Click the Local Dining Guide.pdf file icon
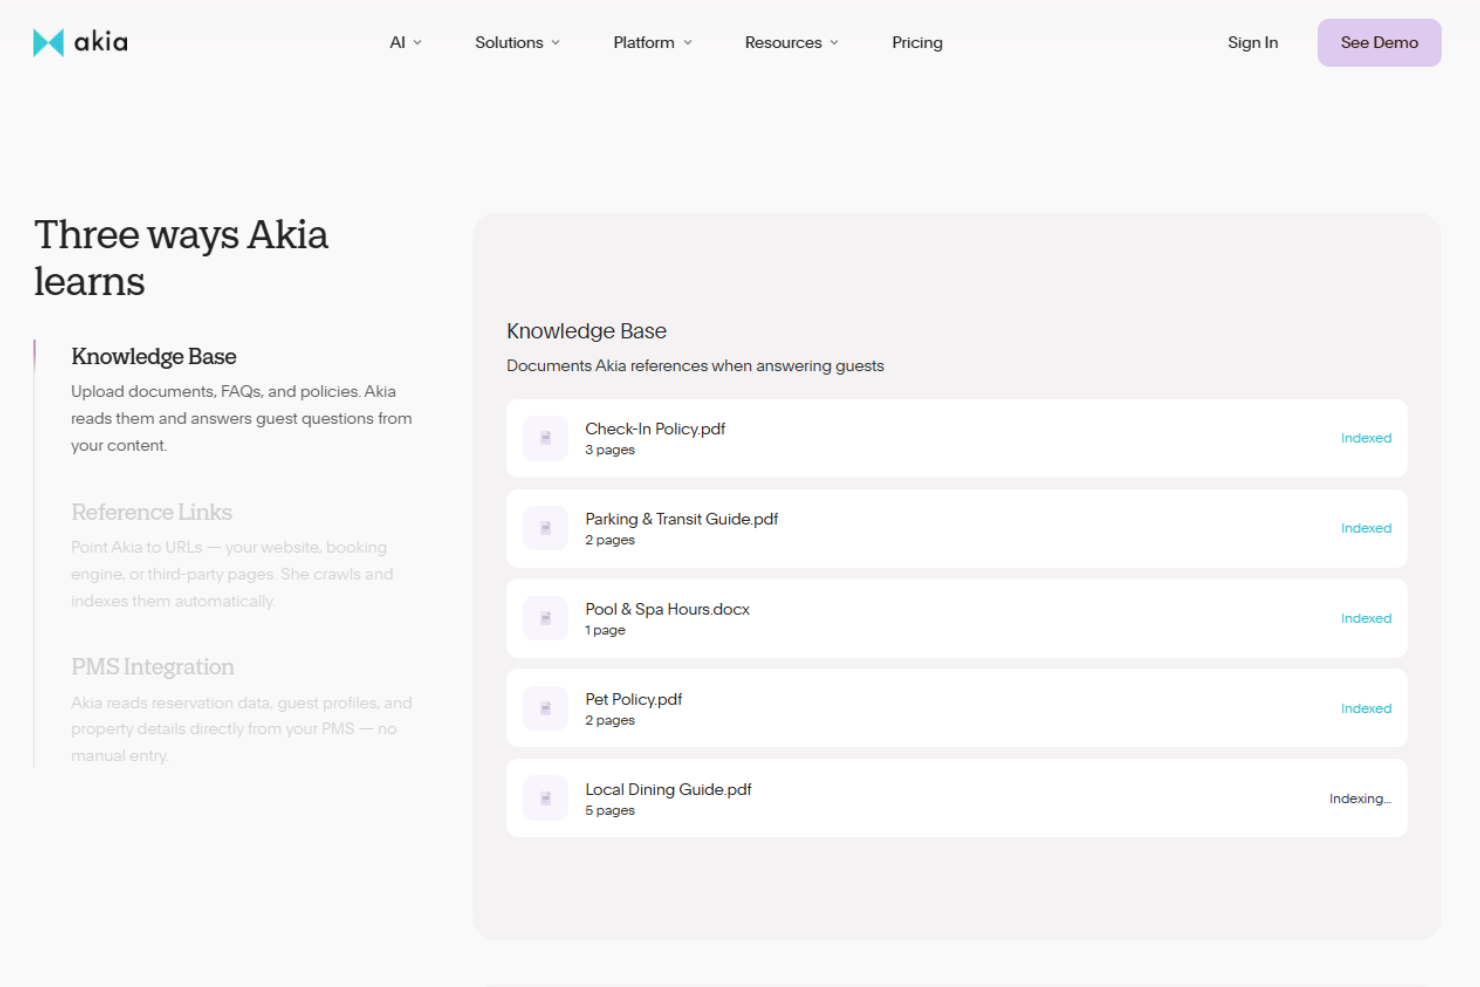The width and height of the screenshot is (1480, 987). click(545, 797)
